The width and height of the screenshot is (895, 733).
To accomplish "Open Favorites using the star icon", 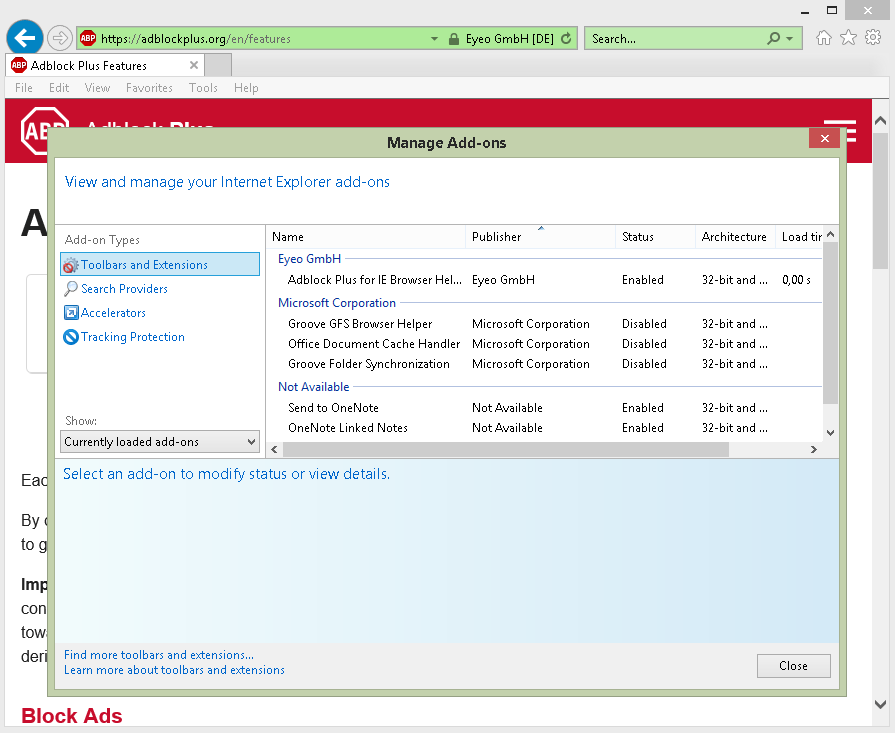I will click(847, 36).
